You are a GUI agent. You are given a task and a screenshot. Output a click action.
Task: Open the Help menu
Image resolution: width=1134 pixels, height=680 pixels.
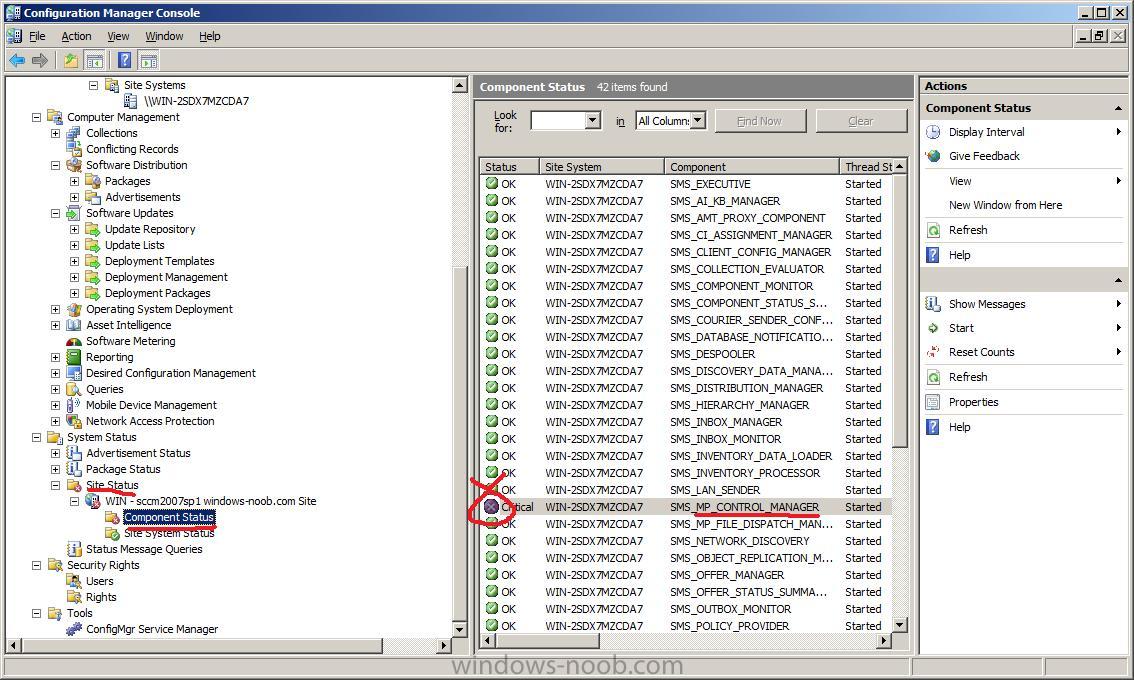210,36
